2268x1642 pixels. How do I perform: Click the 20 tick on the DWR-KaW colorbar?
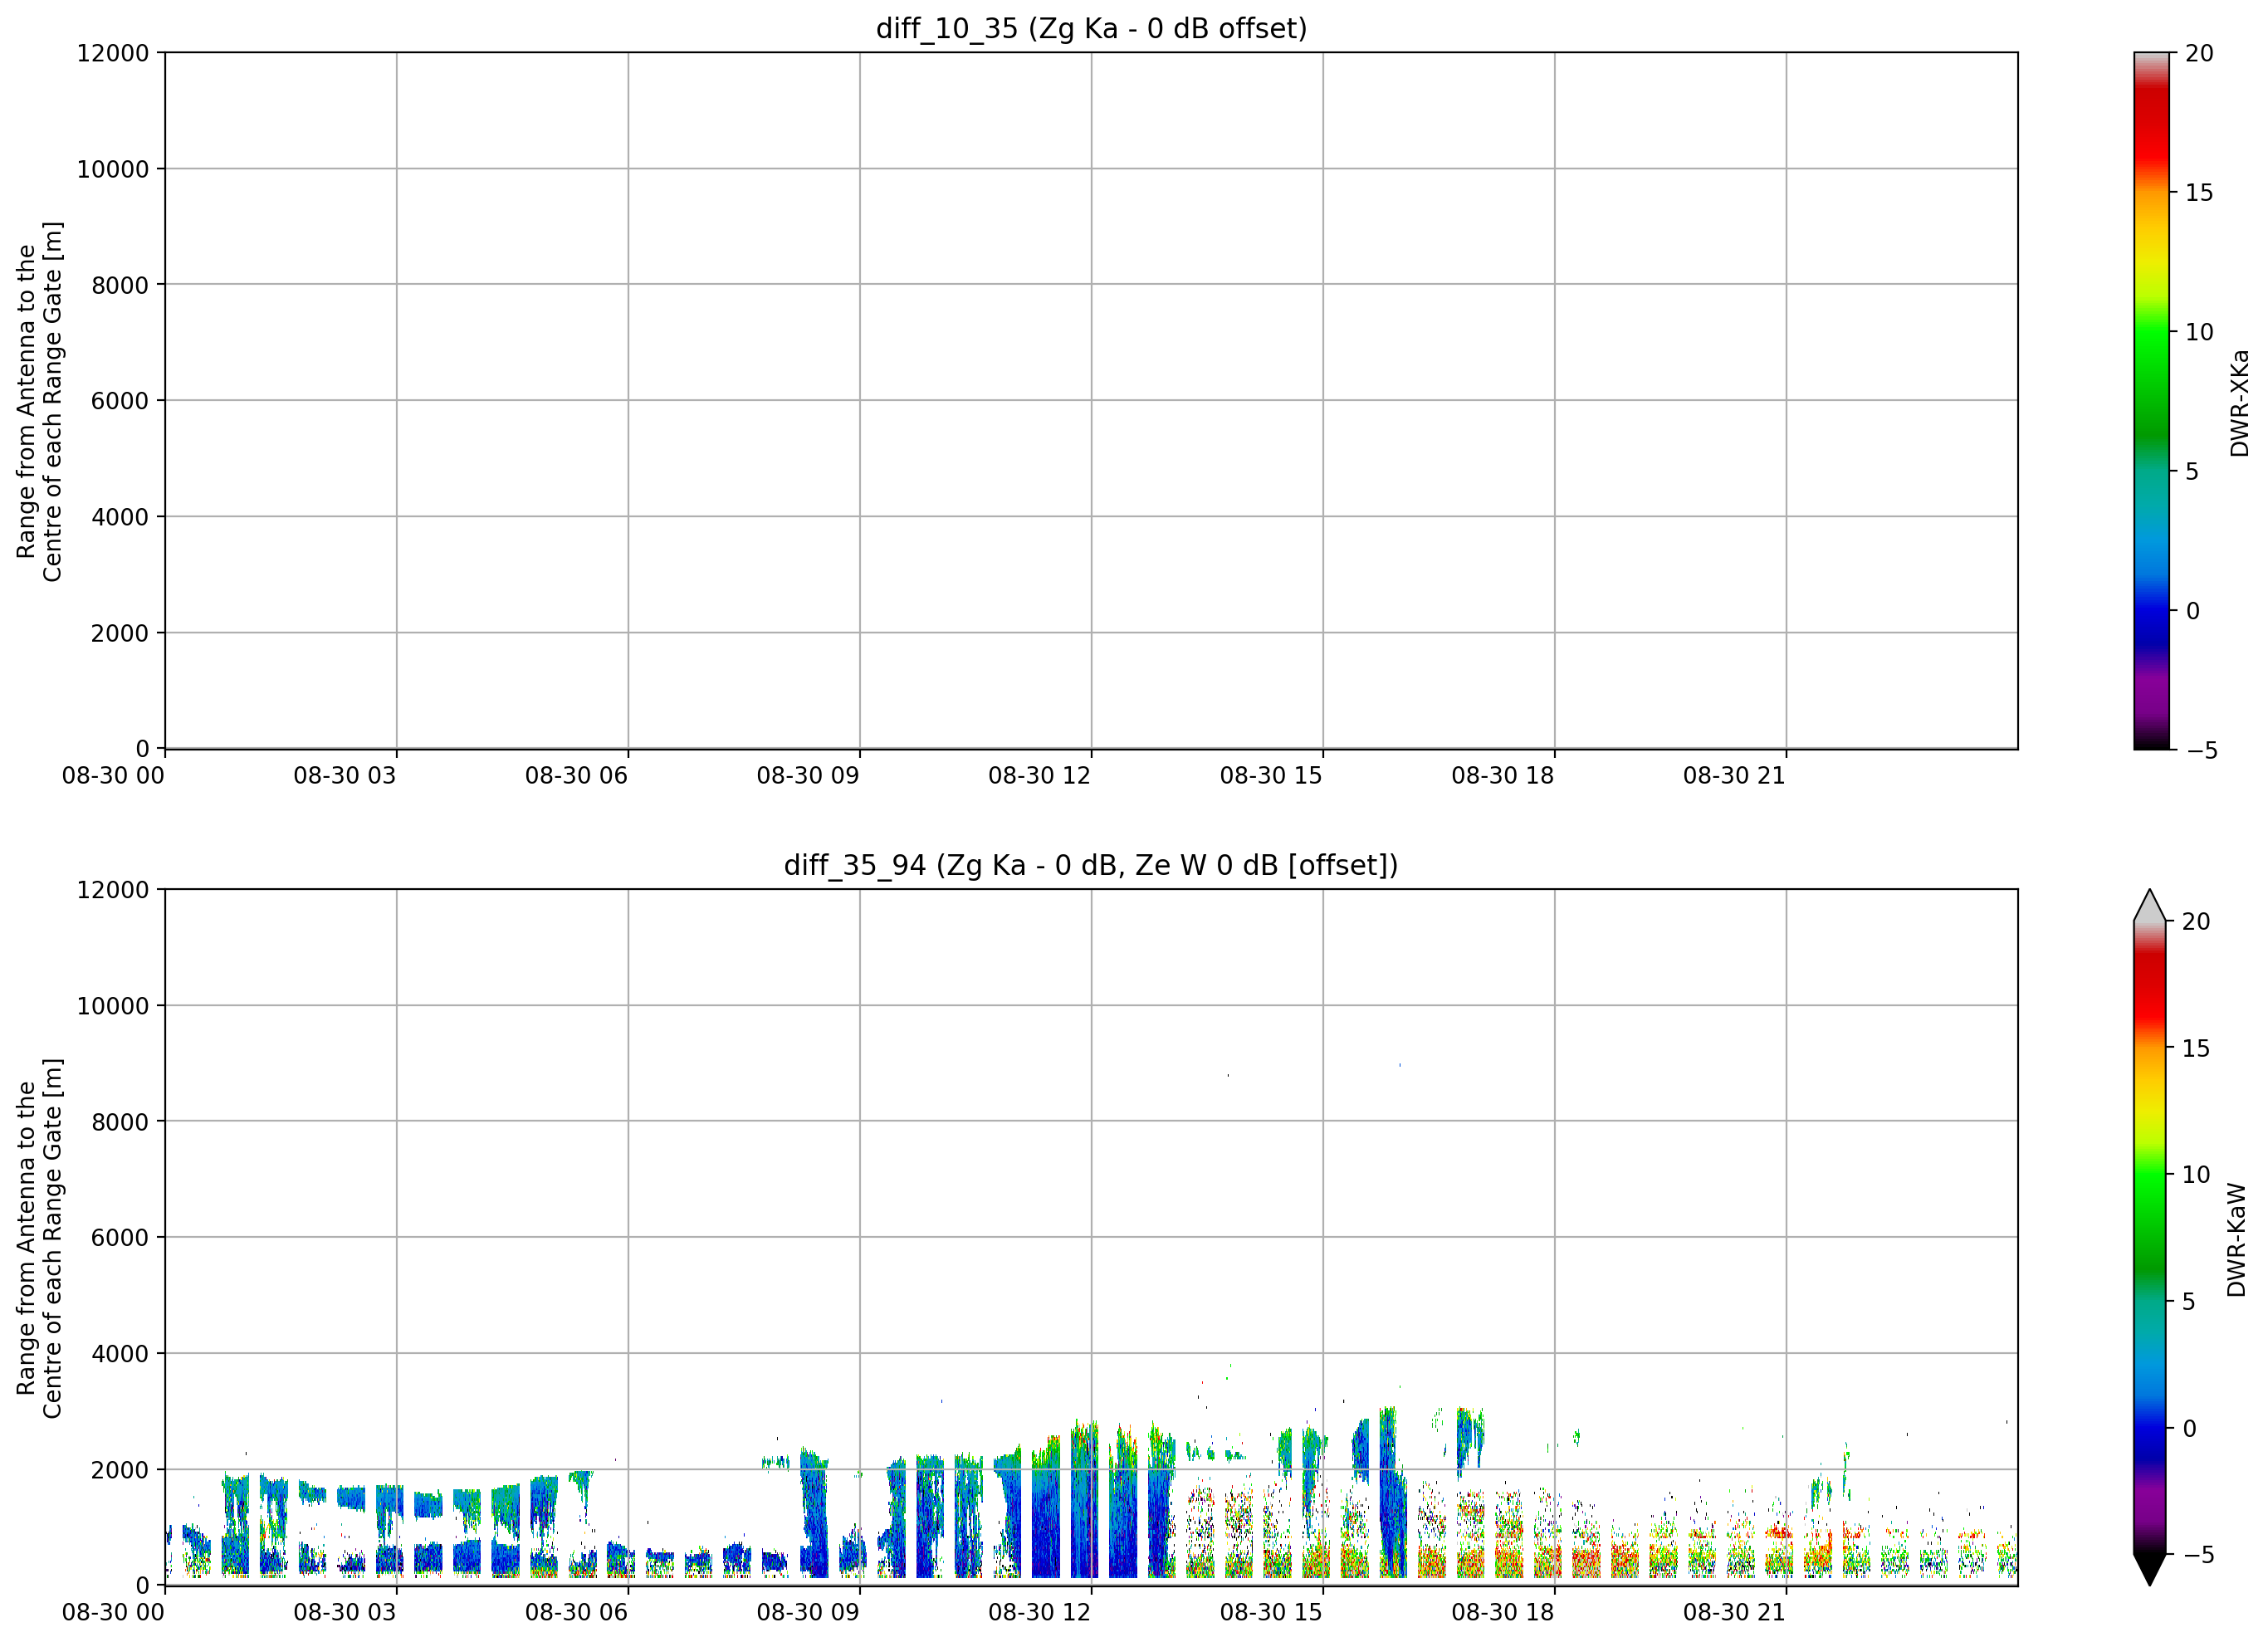[x=2196, y=921]
